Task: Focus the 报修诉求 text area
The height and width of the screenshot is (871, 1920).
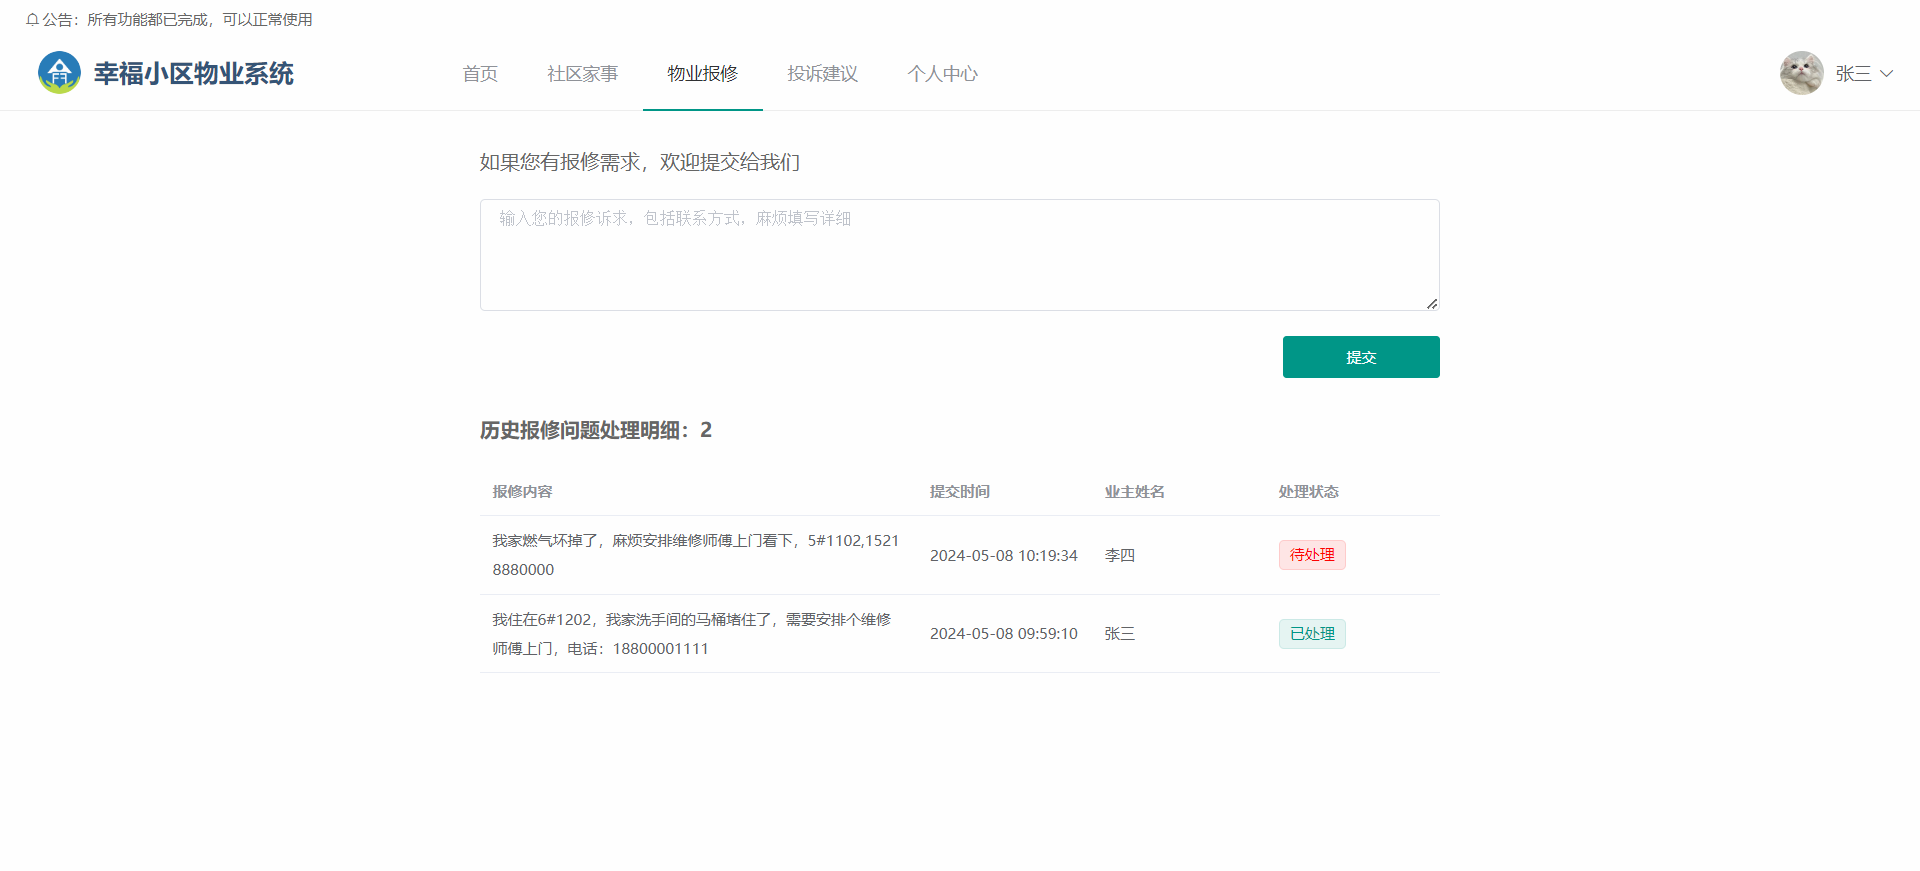Action: (960, 255)
